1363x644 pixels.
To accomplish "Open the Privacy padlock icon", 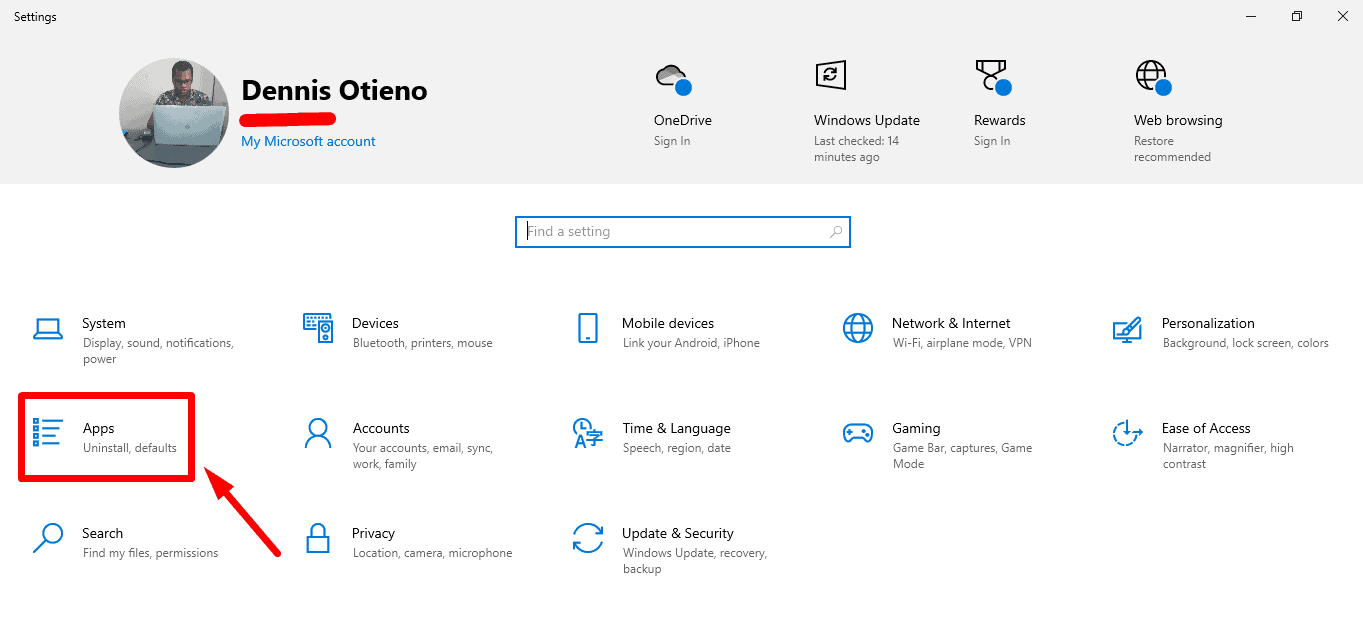I will 317,538.
